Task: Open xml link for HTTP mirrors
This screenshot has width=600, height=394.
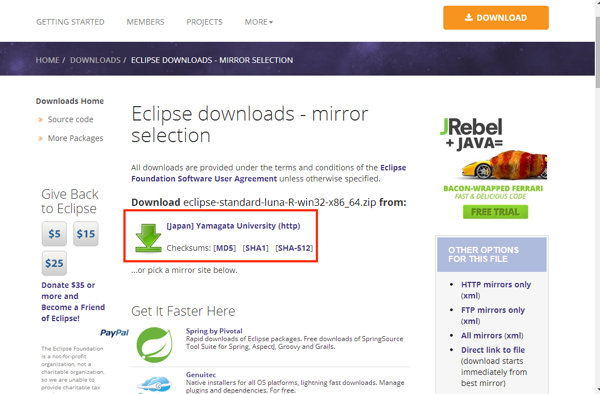Action: pyautogui.click(x=471, y=296)
